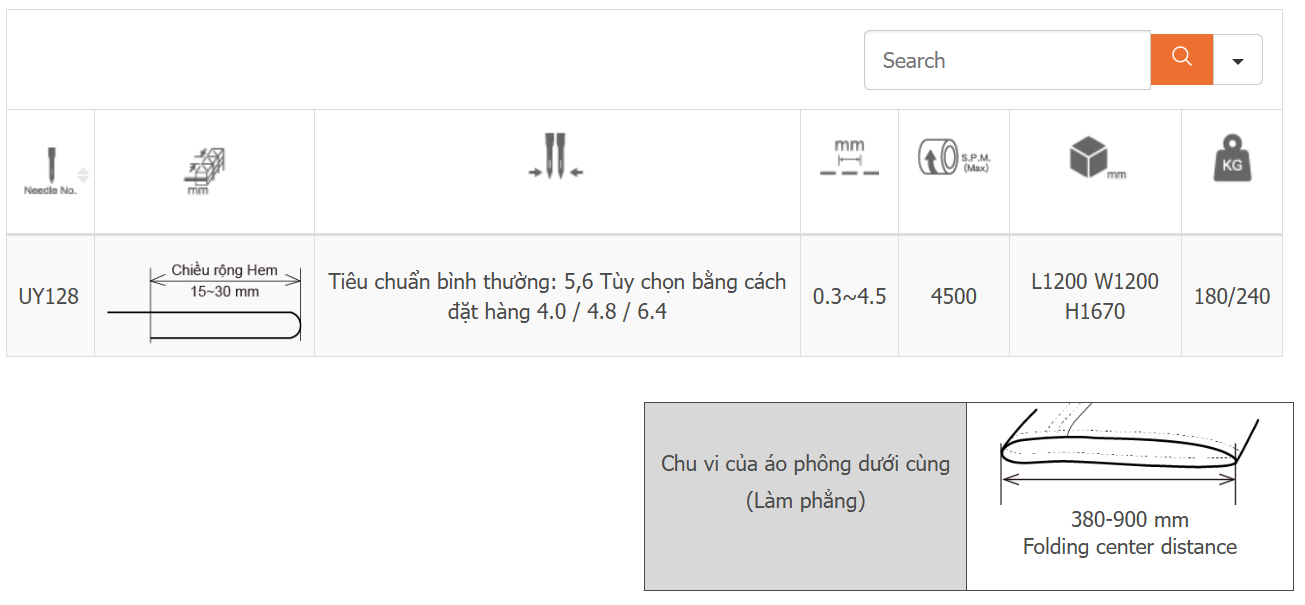Open the dropdown arrow beside search

[1237, 60]
